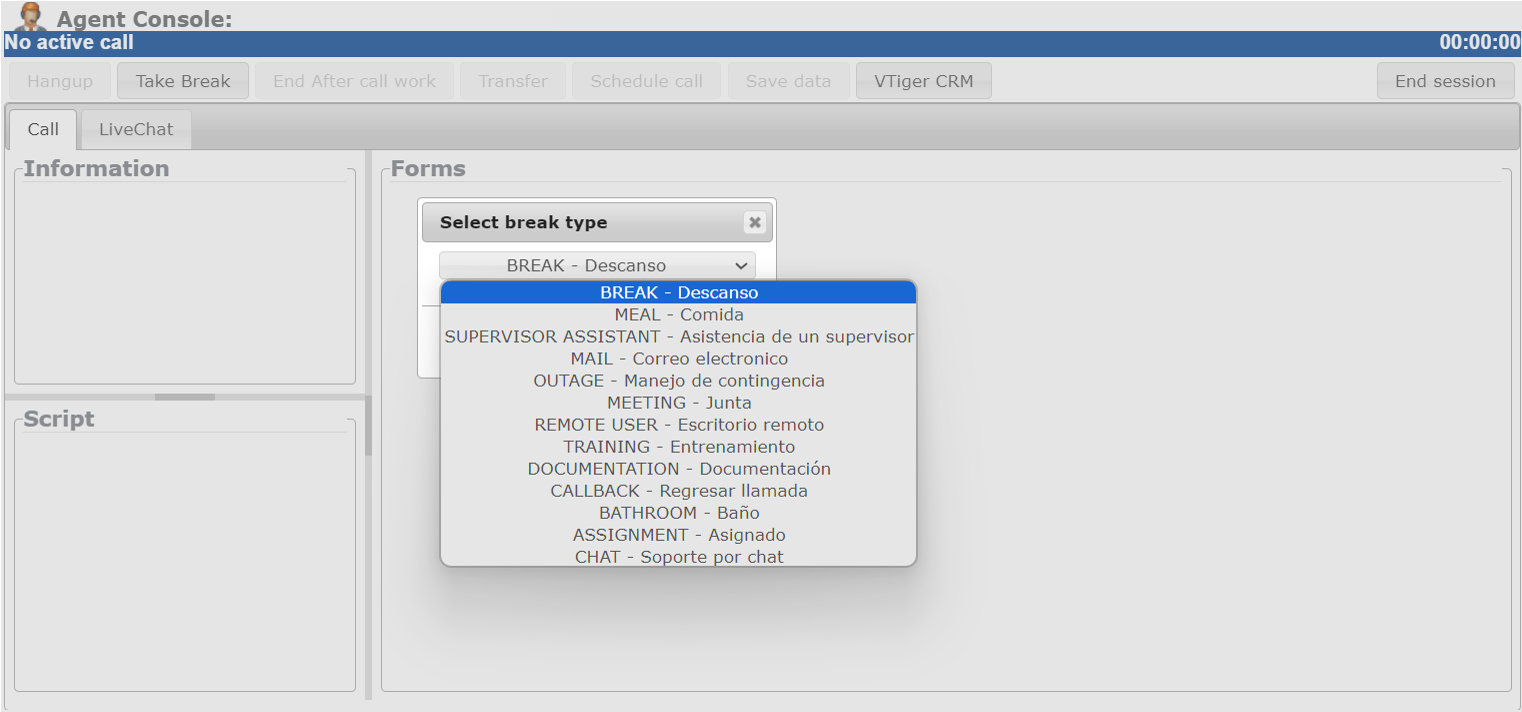The image size is (1522, 712).
Task: Switch to the LiveChat tab
Action: tap(136, 130)
